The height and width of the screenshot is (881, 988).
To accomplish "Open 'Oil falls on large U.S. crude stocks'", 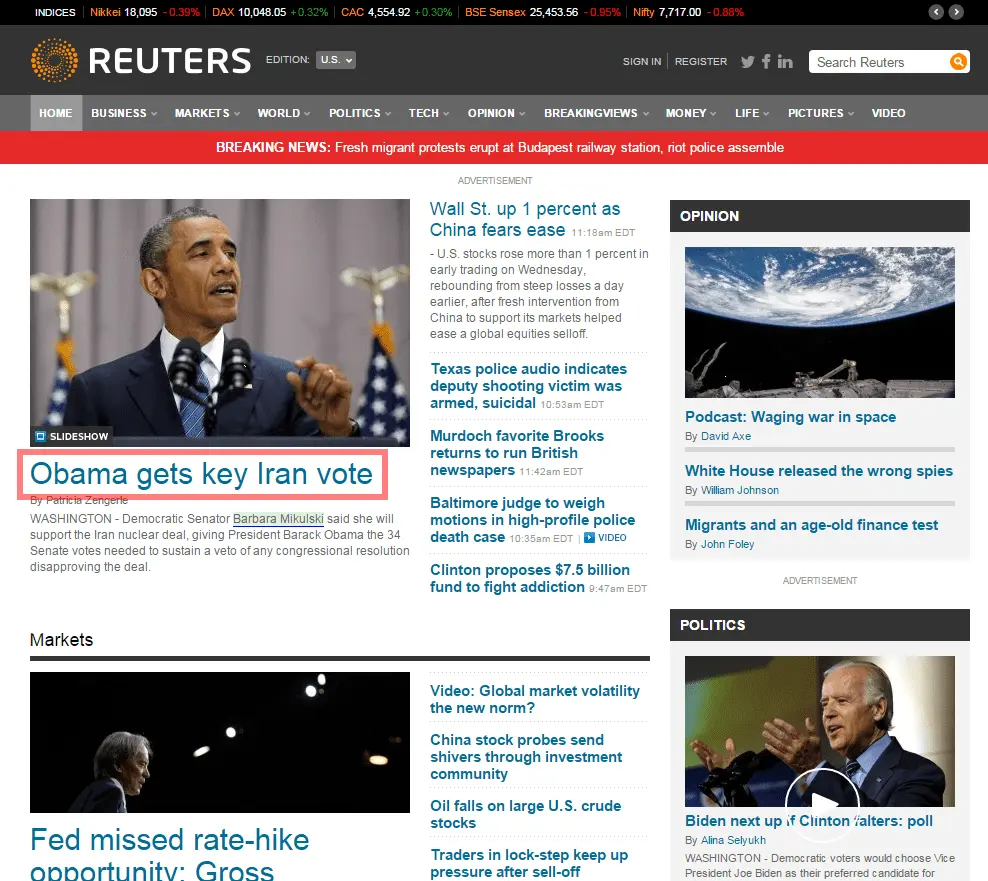I will click(x=526, y=814).
